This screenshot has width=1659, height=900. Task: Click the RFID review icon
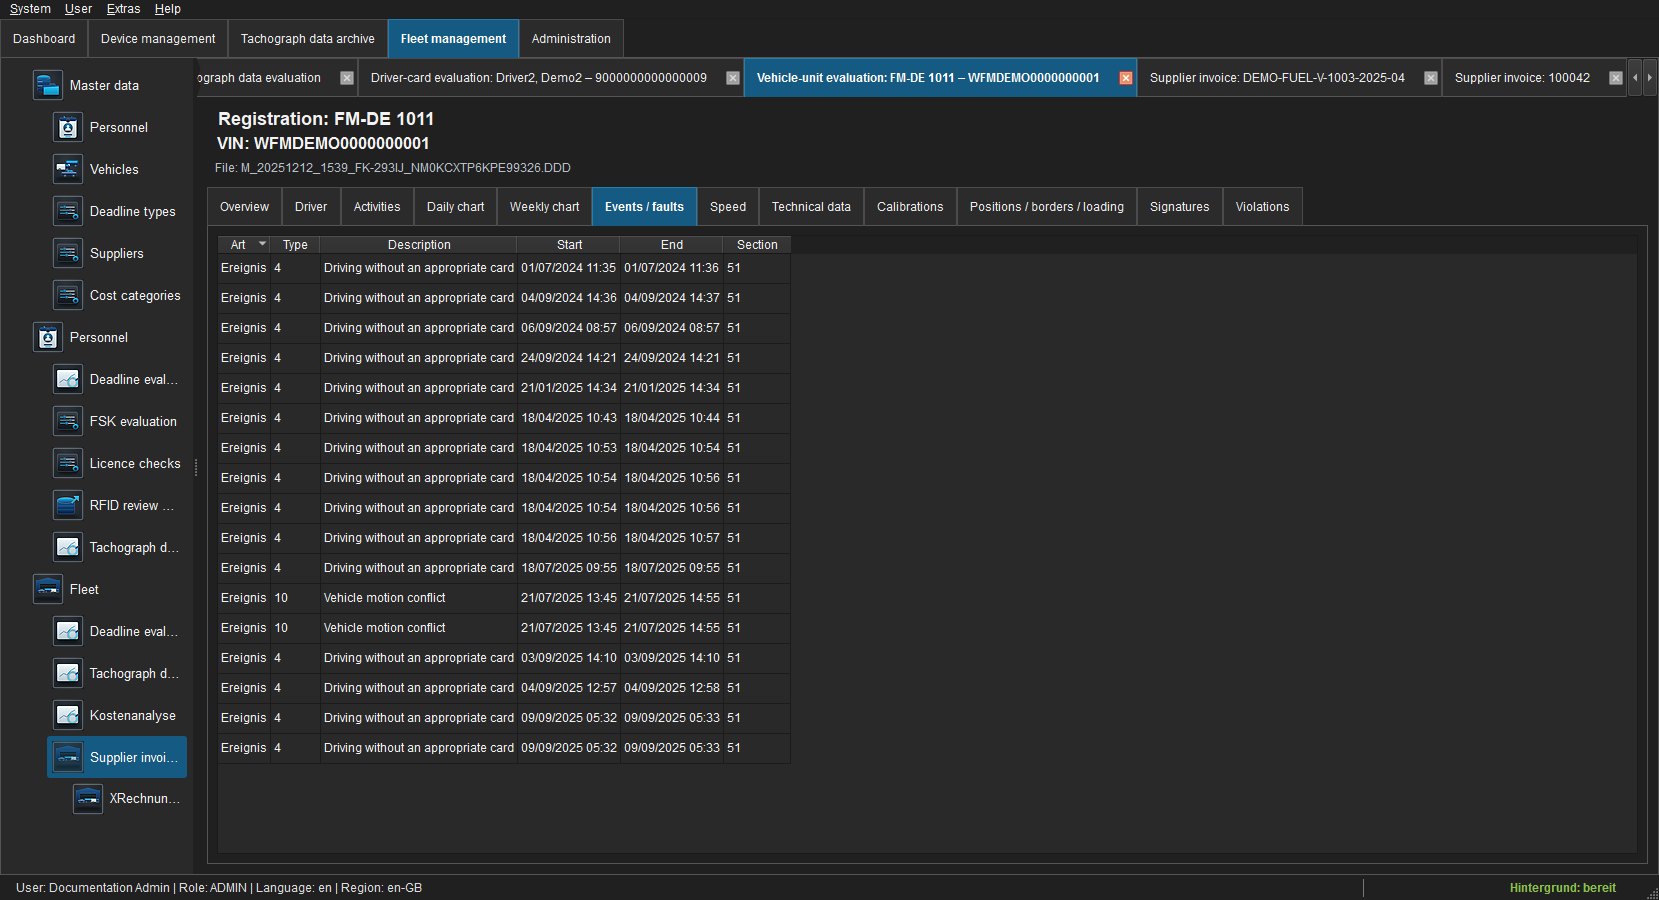click(x=68, y=505)
